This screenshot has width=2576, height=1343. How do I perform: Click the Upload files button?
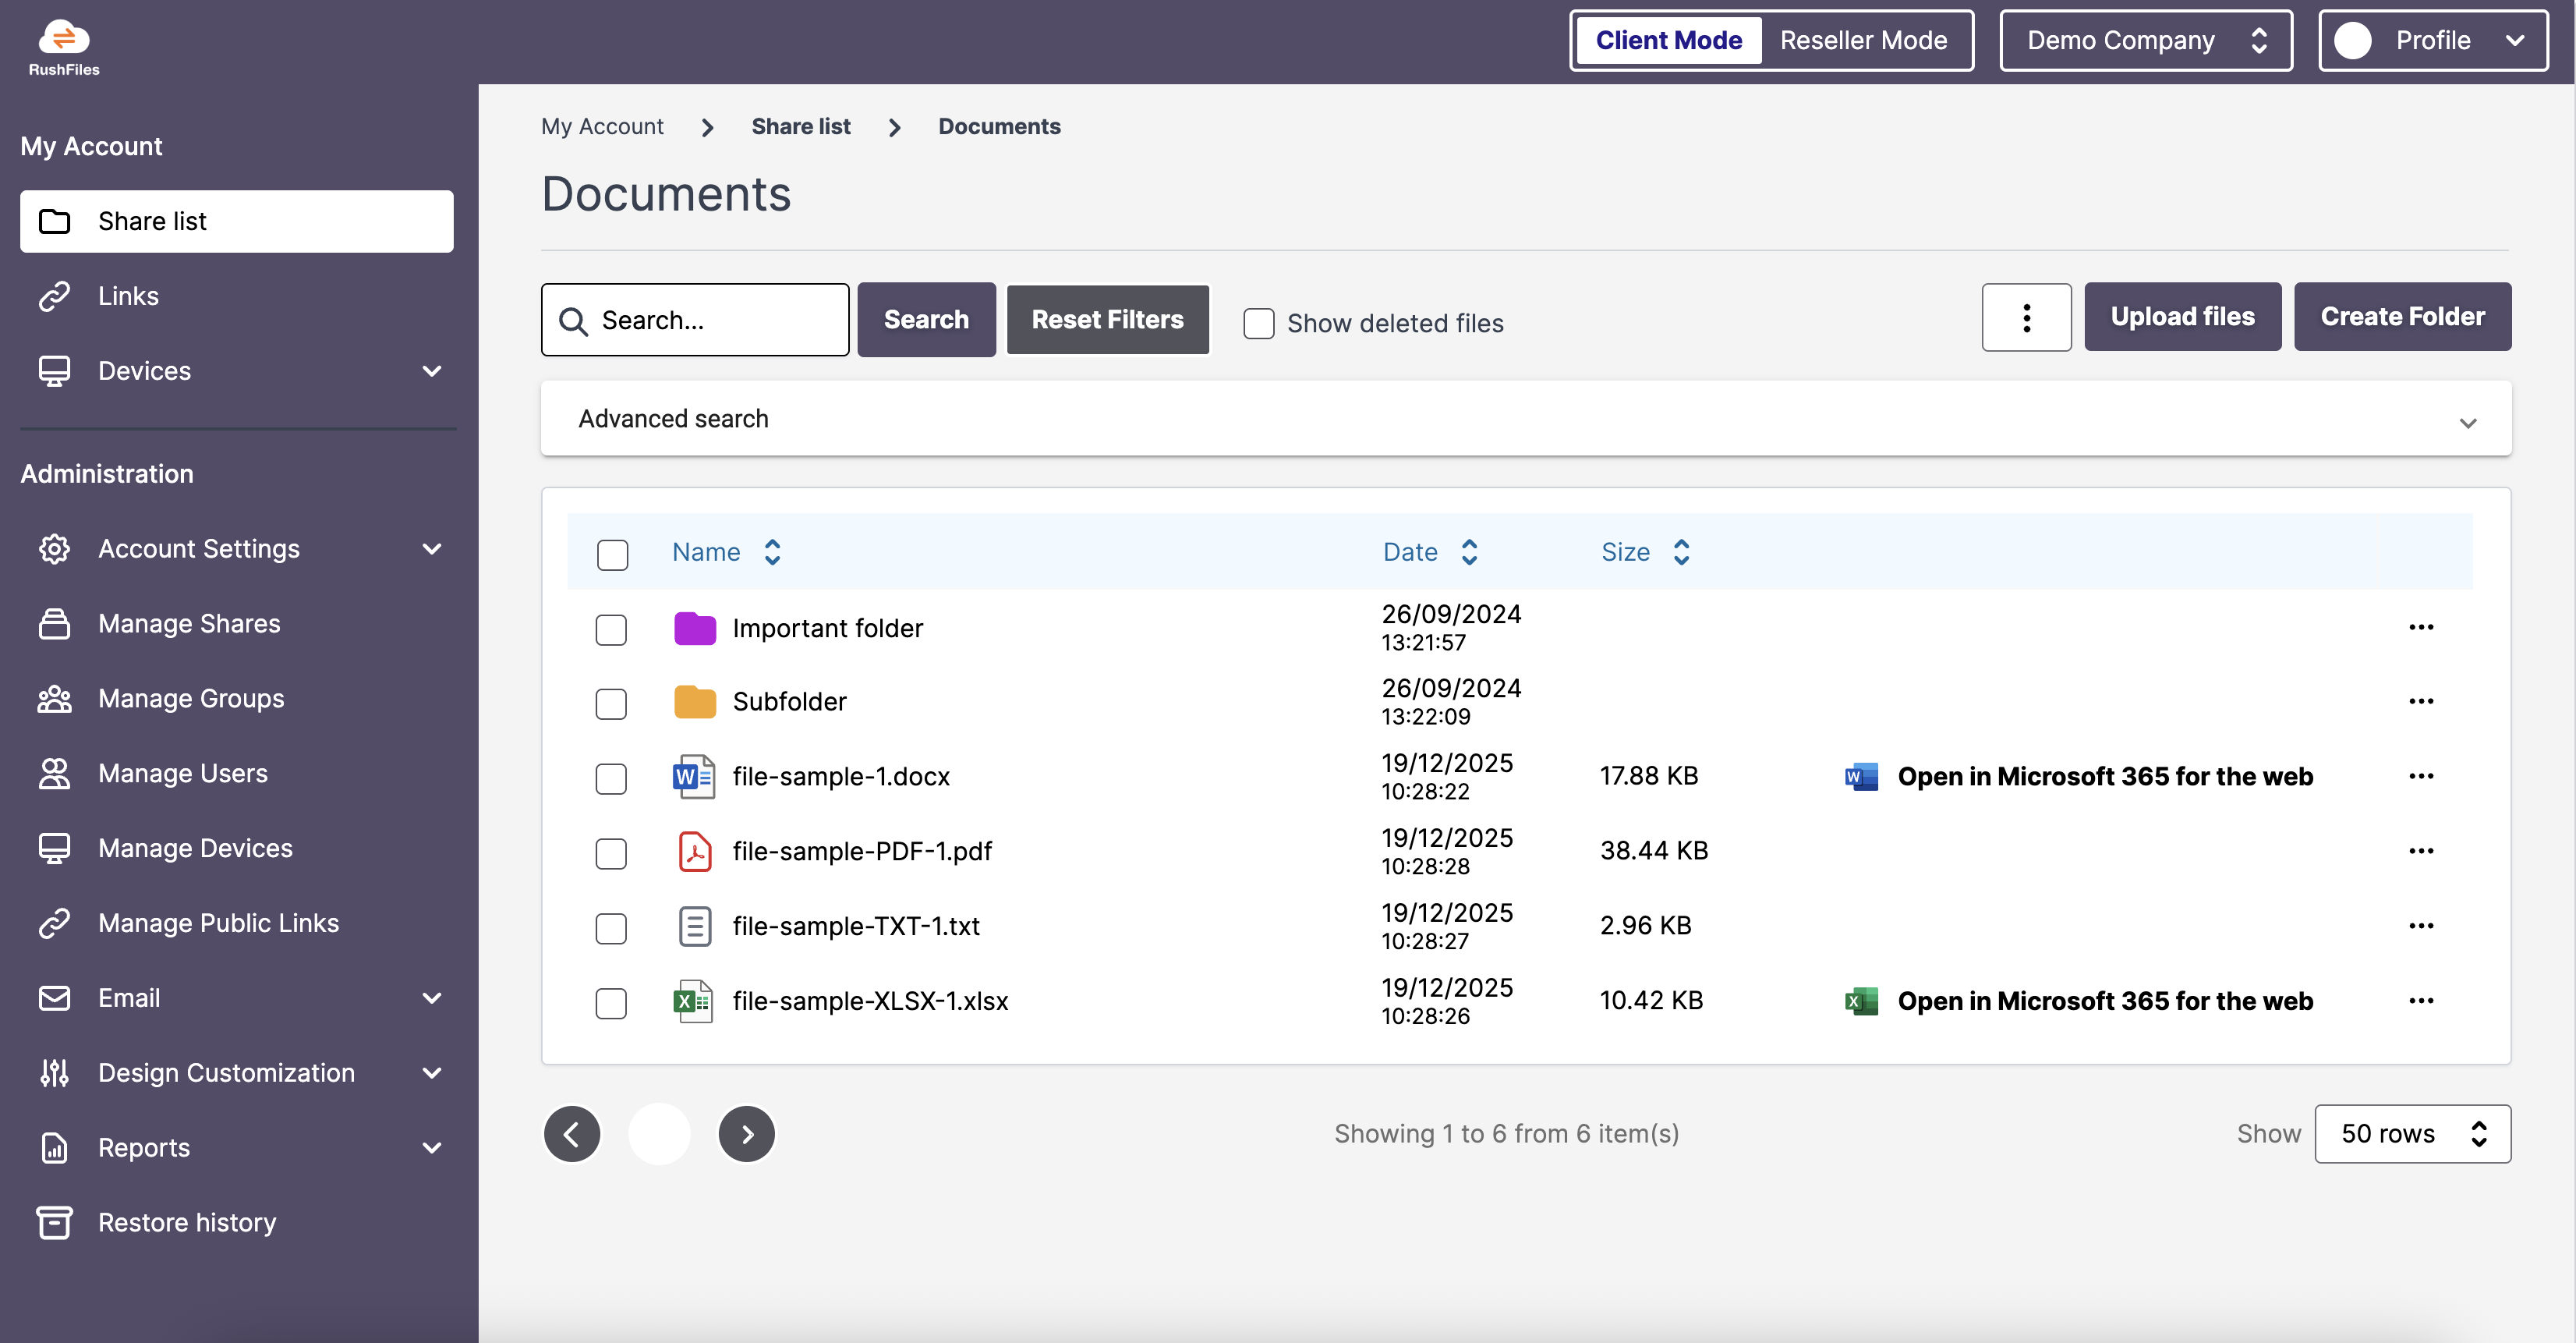point(2182,317)
